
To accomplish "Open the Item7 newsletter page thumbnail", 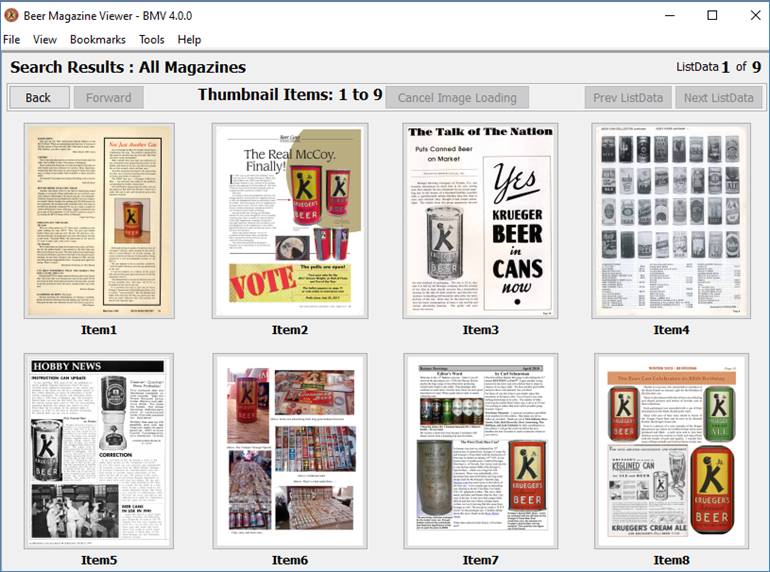I will (480, 451).
